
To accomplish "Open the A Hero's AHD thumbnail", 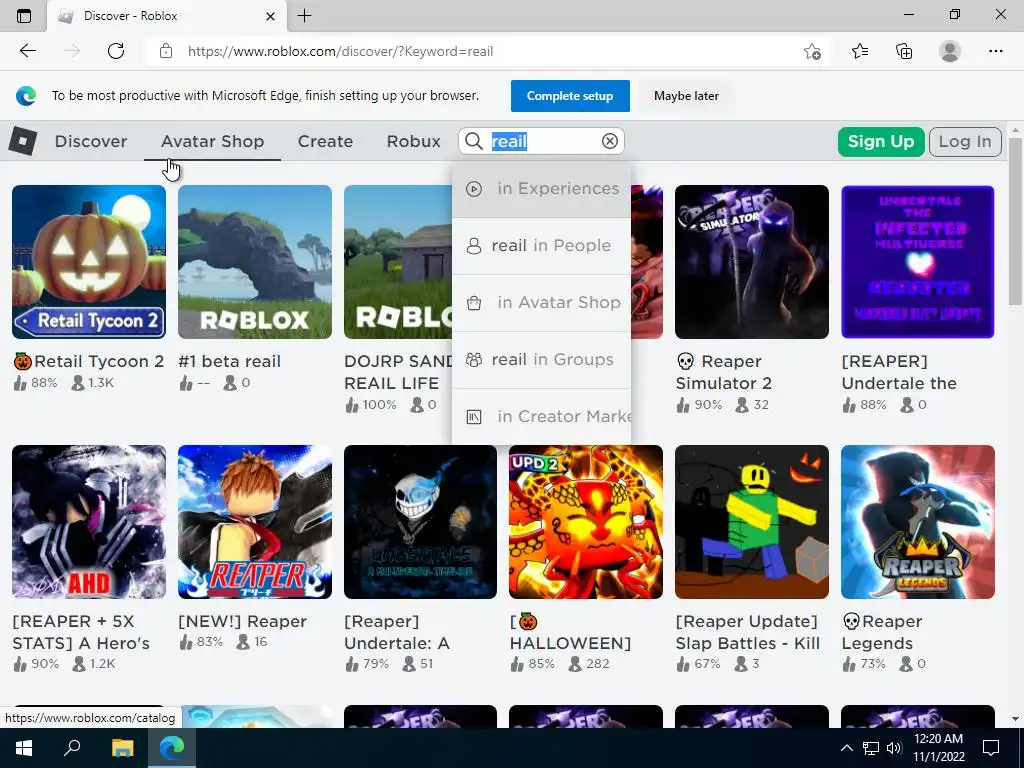I will click(x=89, y=522).
